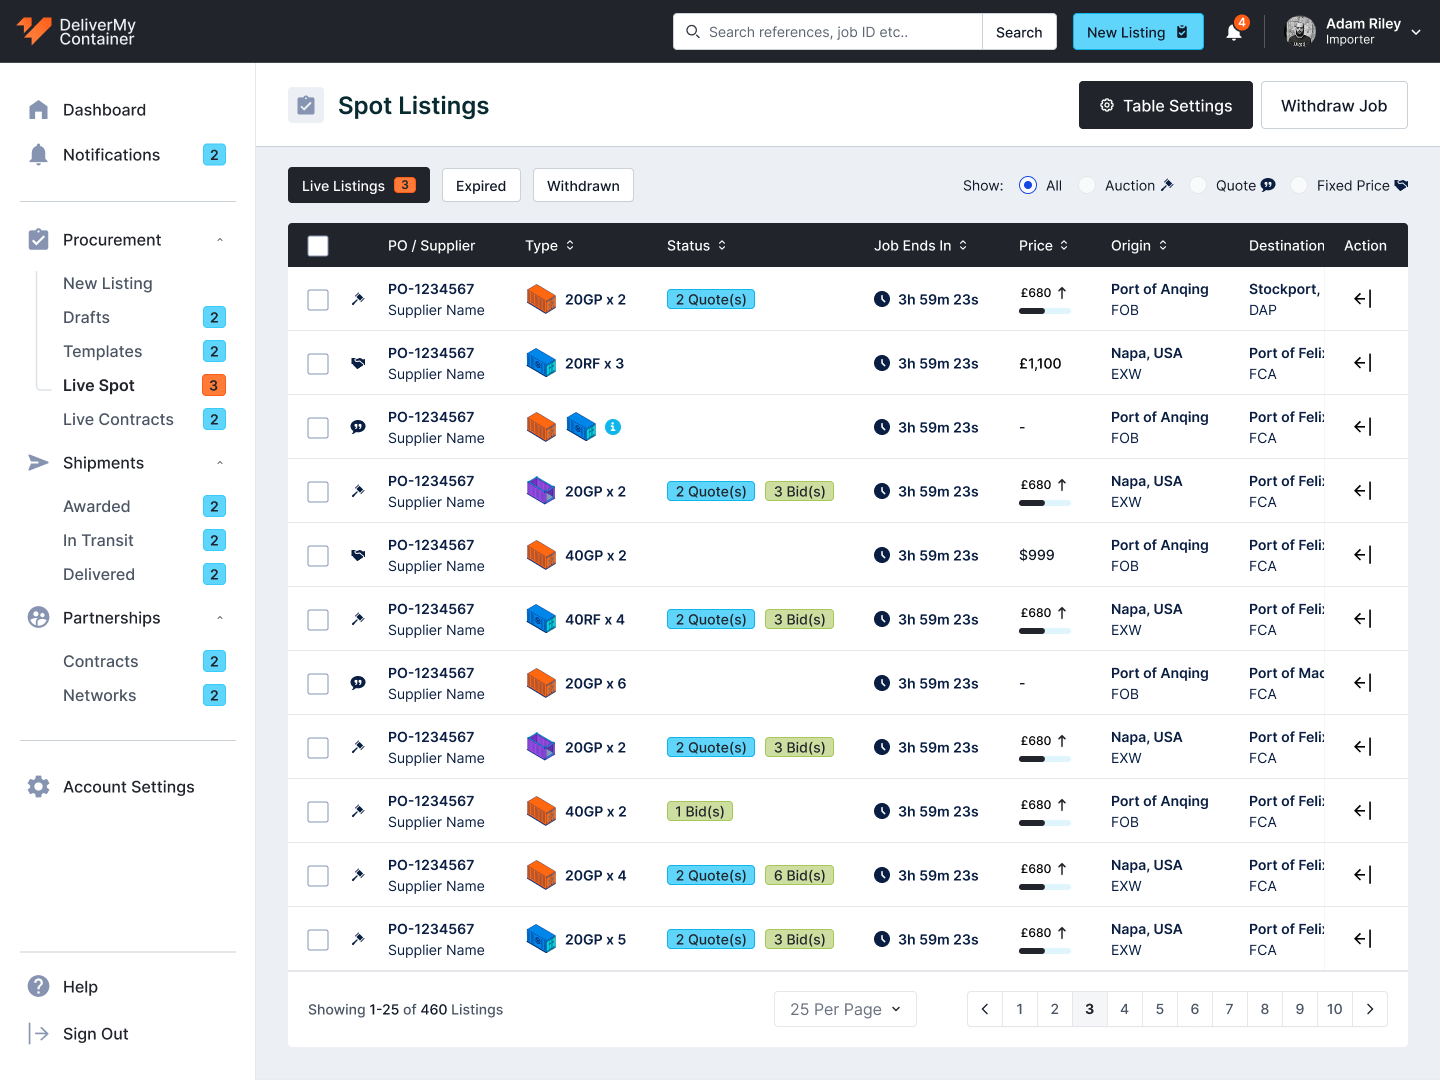Click the orange container icon for 20GP x 6

[541, 683]
